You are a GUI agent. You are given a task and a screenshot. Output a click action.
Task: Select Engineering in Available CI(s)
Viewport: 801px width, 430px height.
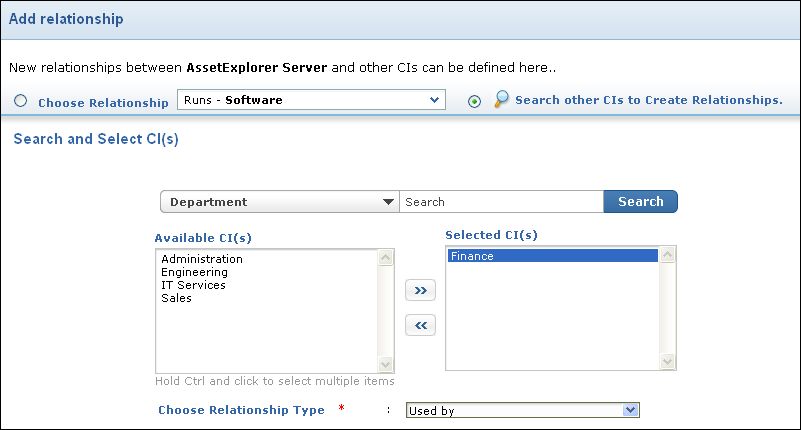195,272
